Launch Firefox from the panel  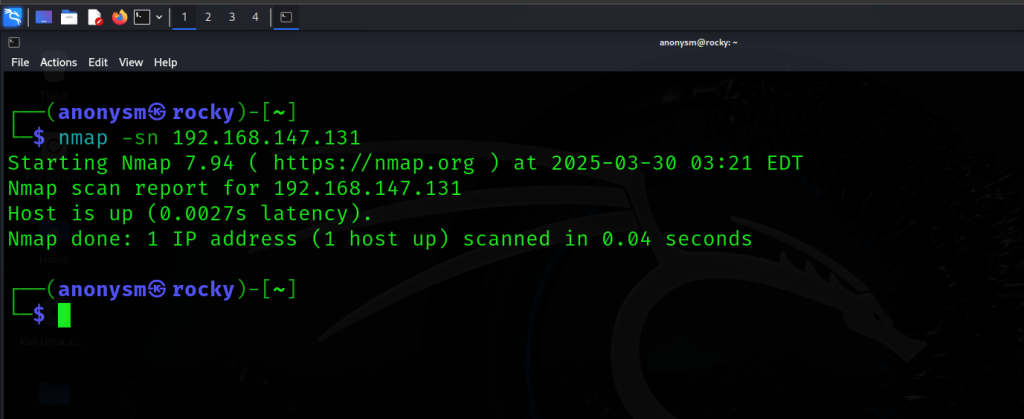pos(120,18)
